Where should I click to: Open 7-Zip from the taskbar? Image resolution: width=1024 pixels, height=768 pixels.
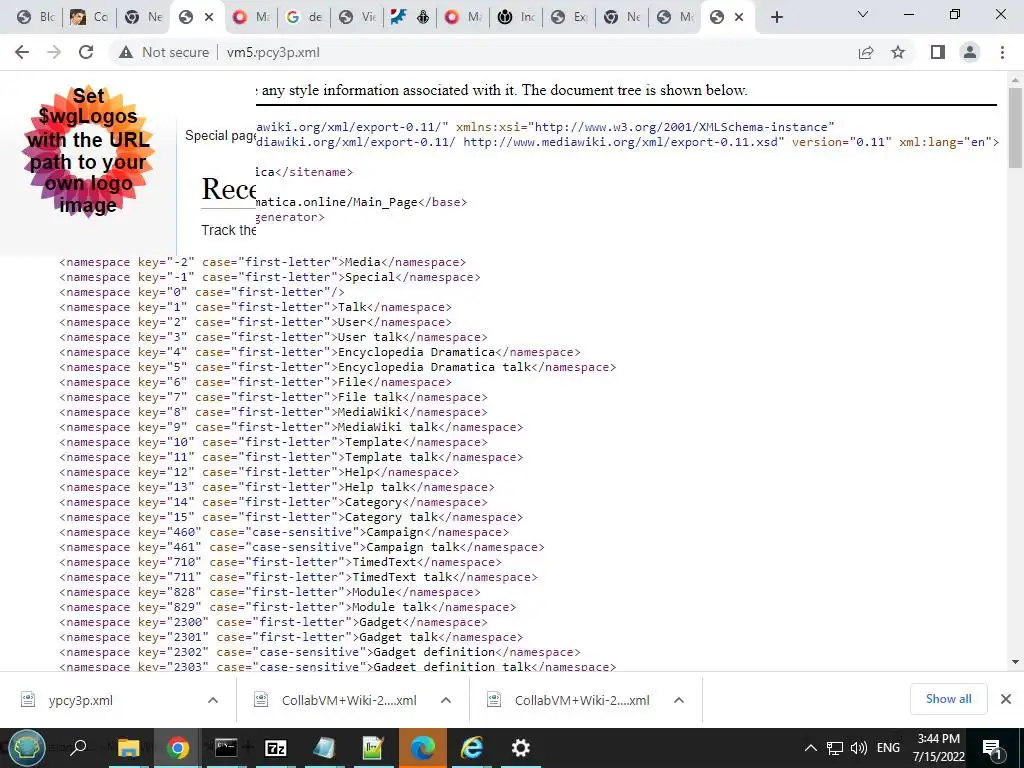(x=276, y=748)
